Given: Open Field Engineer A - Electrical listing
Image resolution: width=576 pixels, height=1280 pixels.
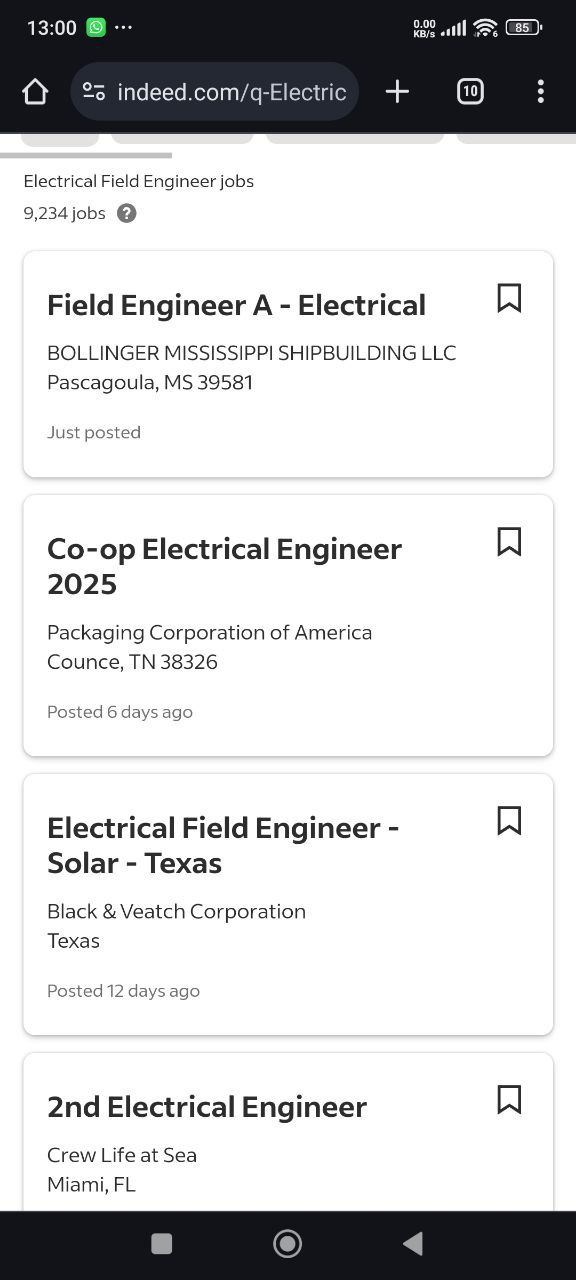Looking at the screenshot, I should (236, 305).
